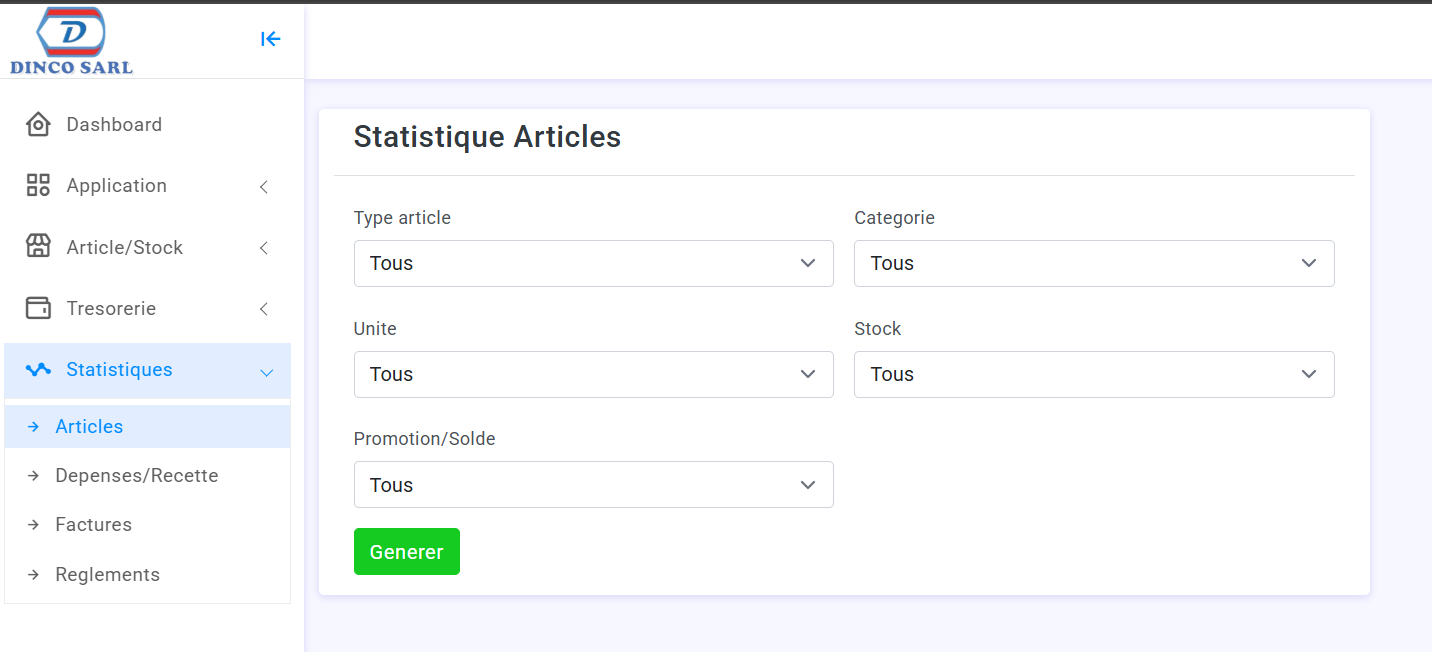Viewport: 1432px width, 652px height.
Task: Select Depenses/Recette in the sidebar
Action: [x=137, y=475]
